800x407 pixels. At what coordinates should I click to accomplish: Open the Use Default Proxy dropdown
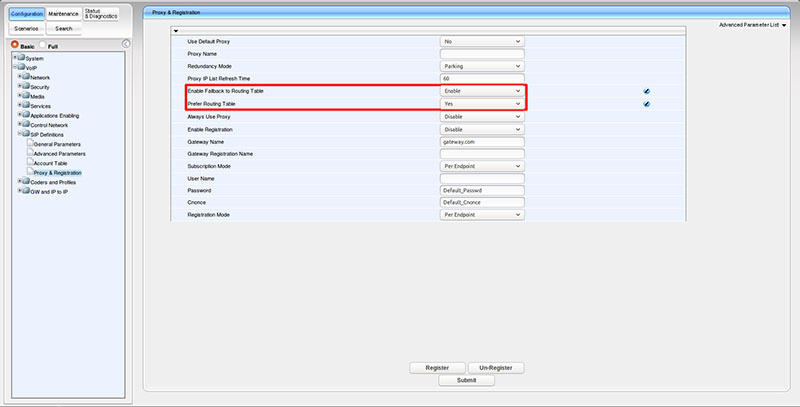(482, 41)
